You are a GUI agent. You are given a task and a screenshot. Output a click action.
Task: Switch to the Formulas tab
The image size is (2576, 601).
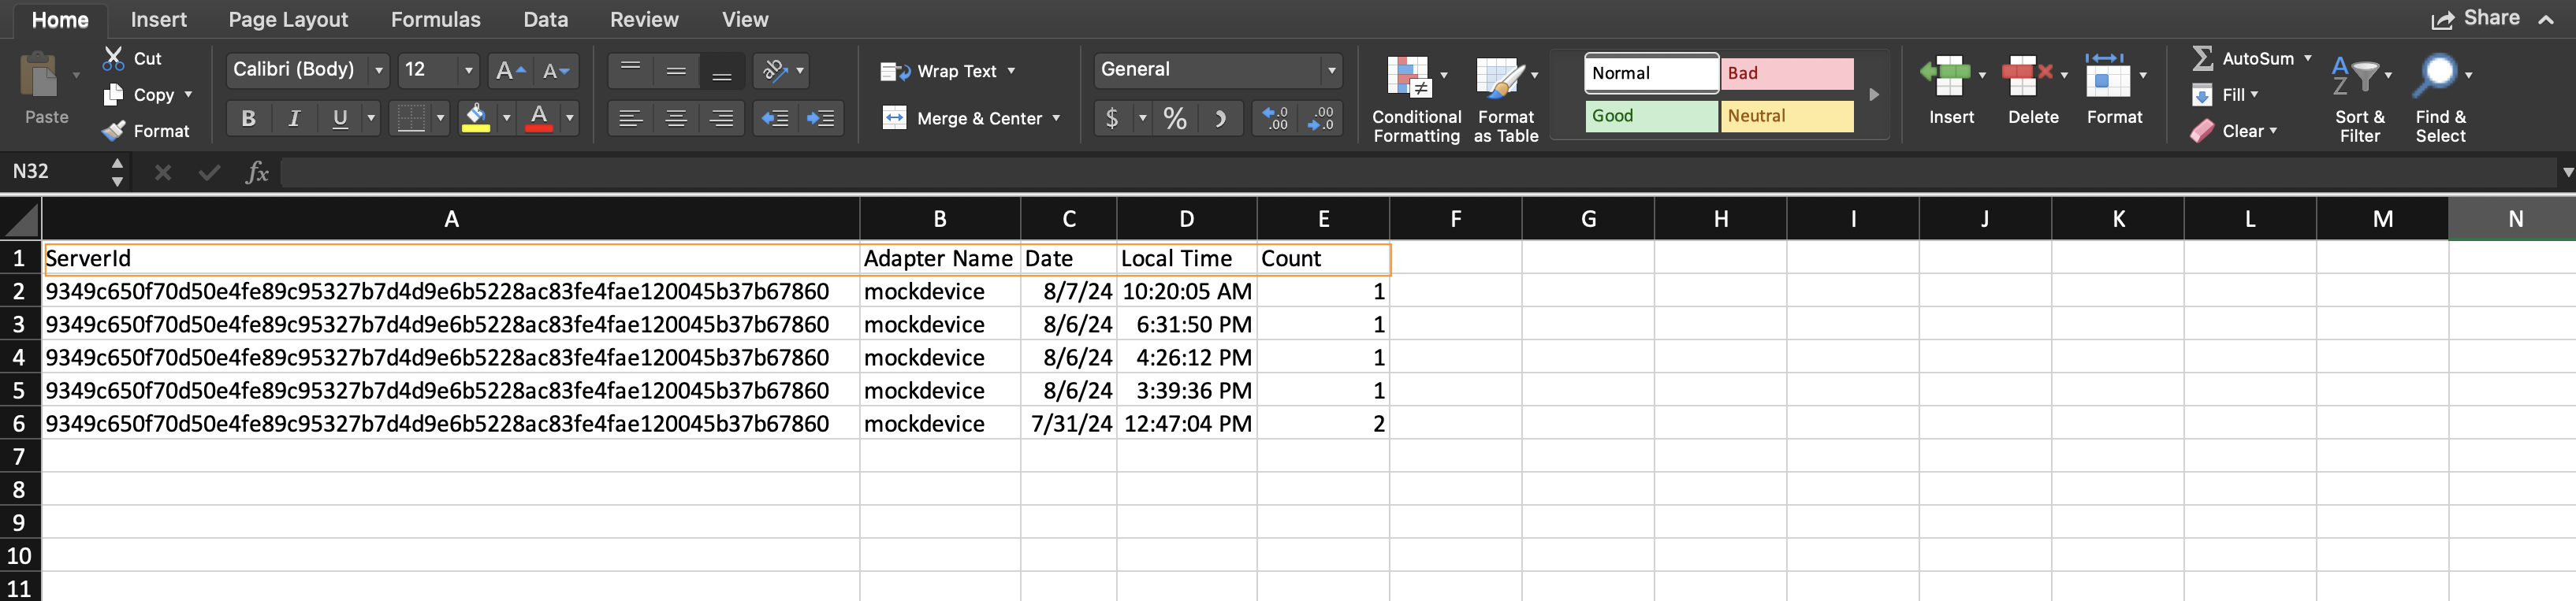435,19
